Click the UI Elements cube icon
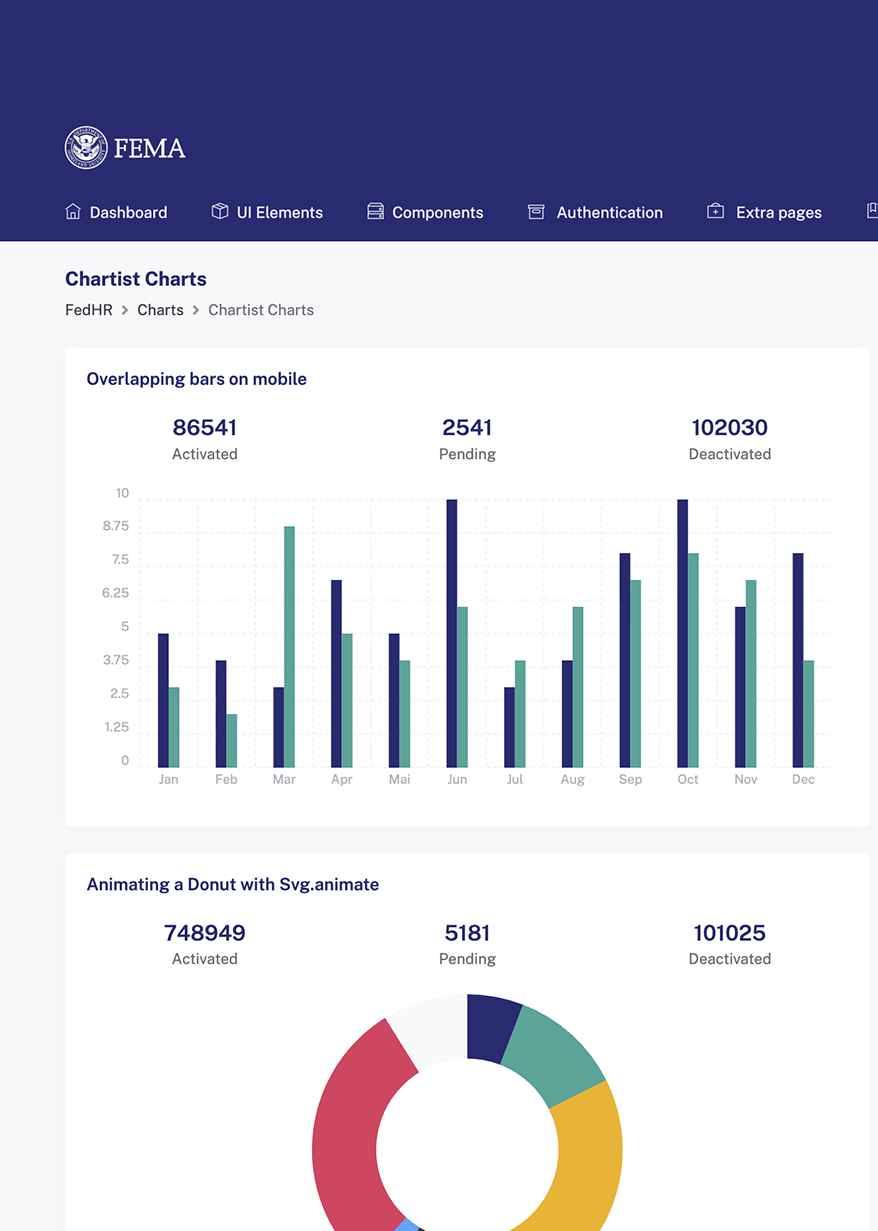Image resolution: width=878 pixels, height=1231 pixels. pos(220,211)
